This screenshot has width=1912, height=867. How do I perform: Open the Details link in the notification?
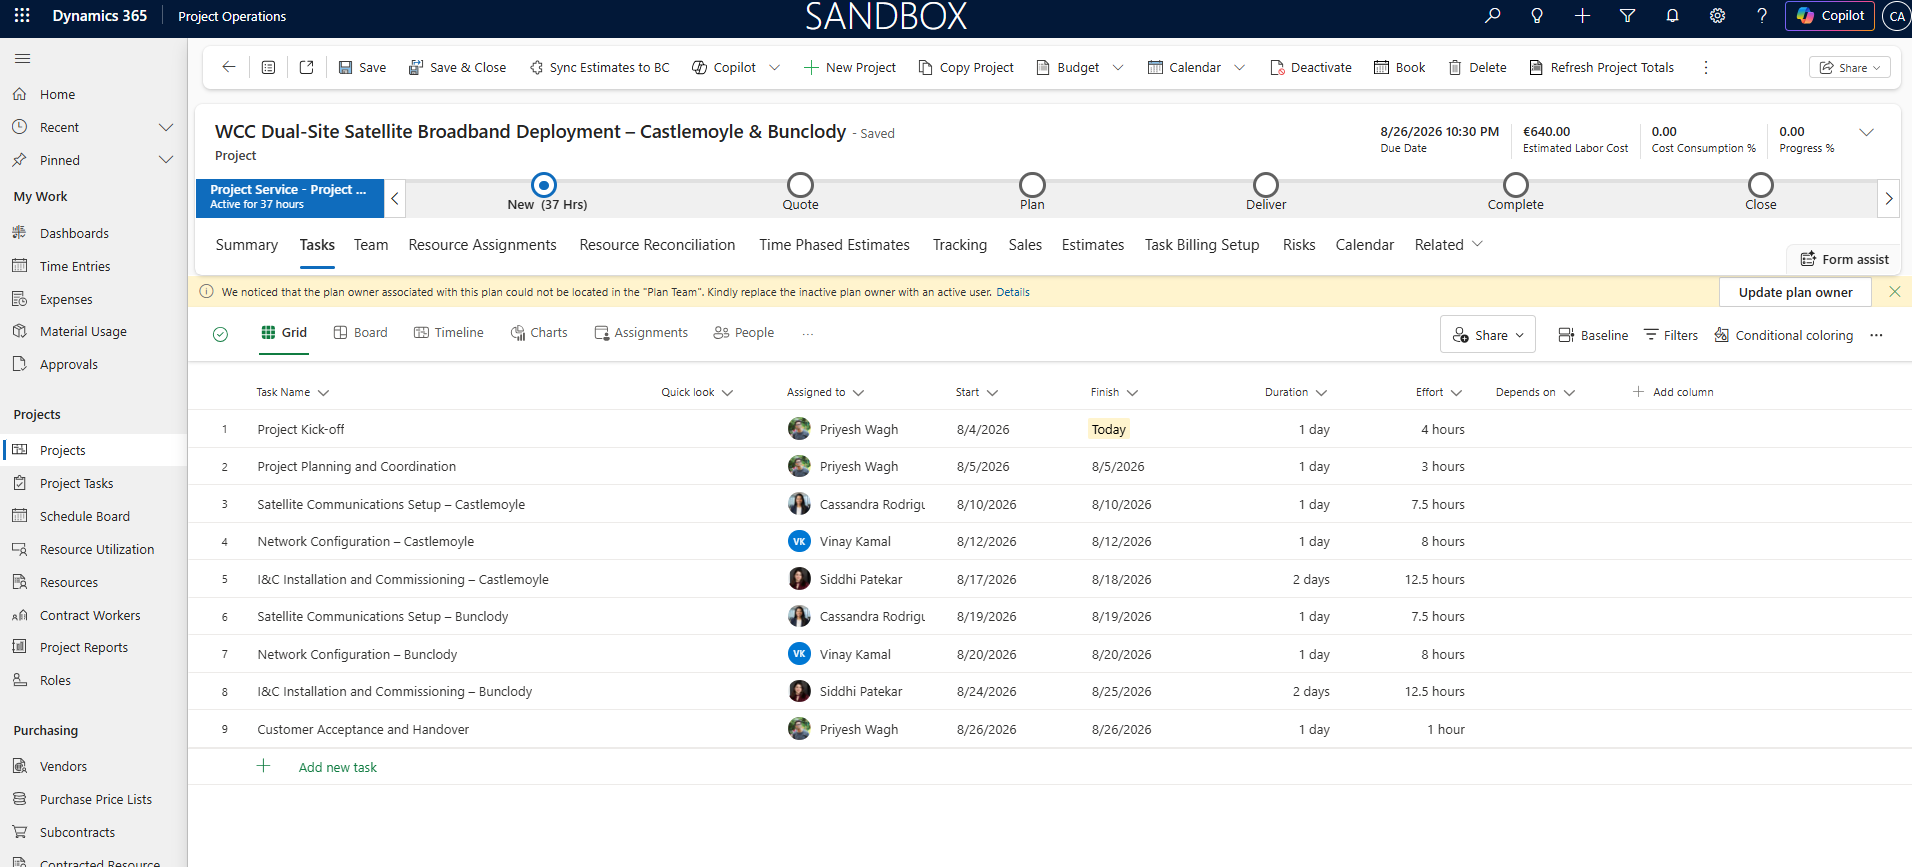1013,292
